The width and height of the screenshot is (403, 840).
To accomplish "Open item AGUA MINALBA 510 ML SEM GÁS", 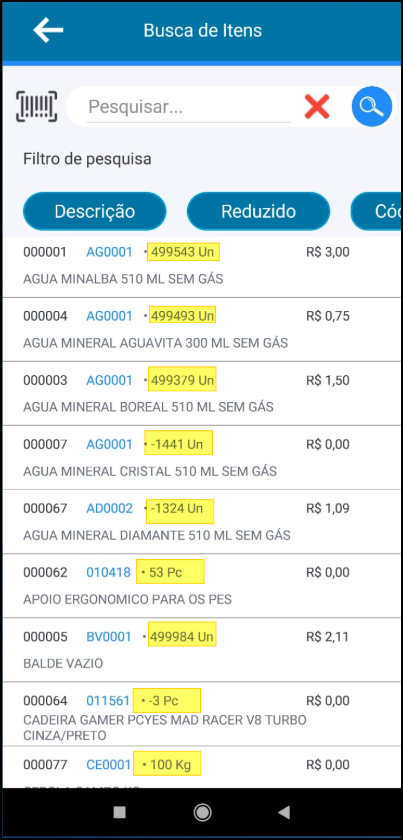I will pos(202,266).
